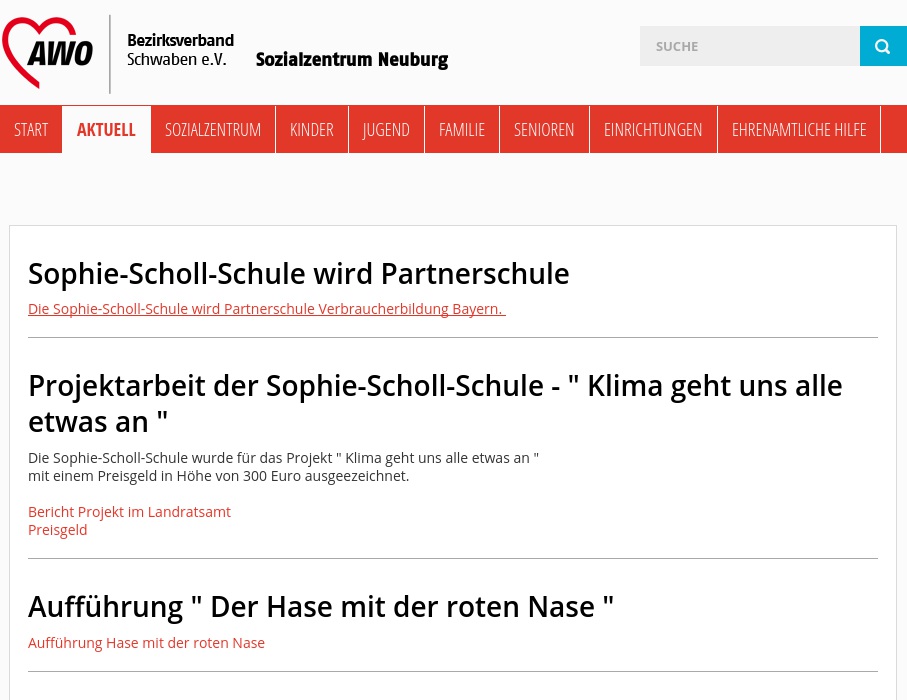
Task: Open the Bericht Projekt im Landratsamt link
Action: (129, 511)
